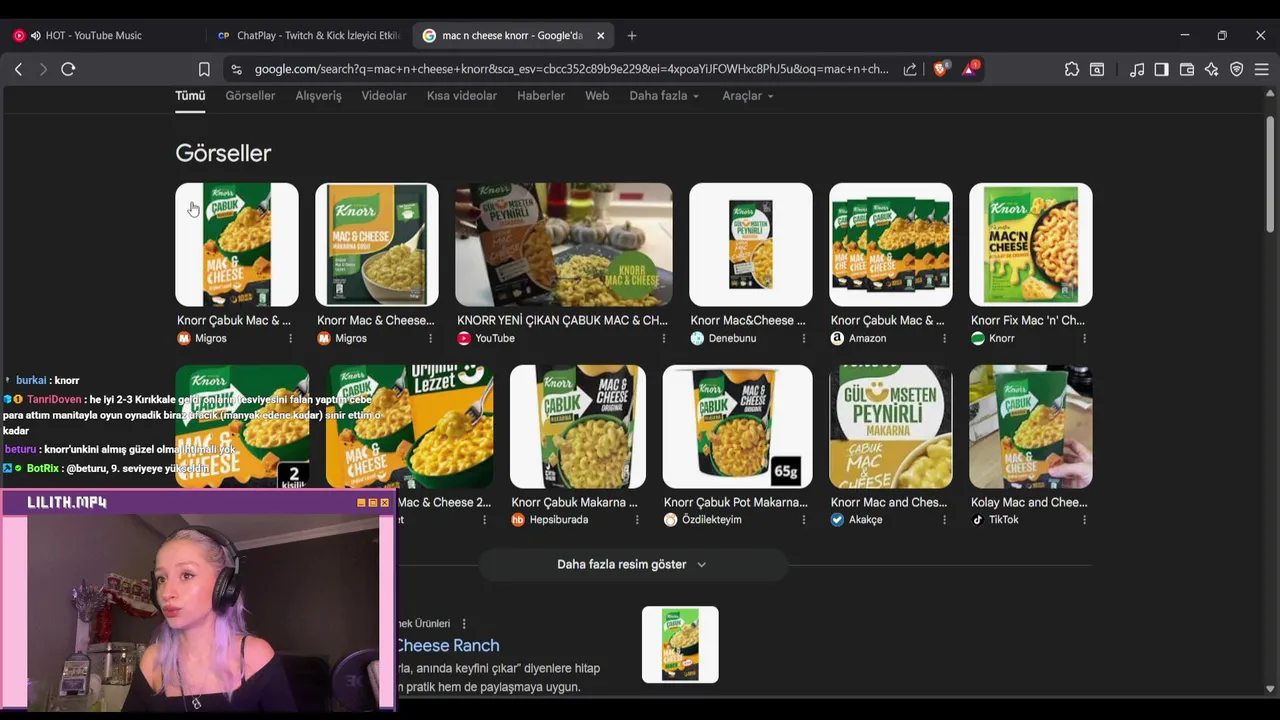
Task: Open the Brave Wallet icon
Action: (1187, 69)
